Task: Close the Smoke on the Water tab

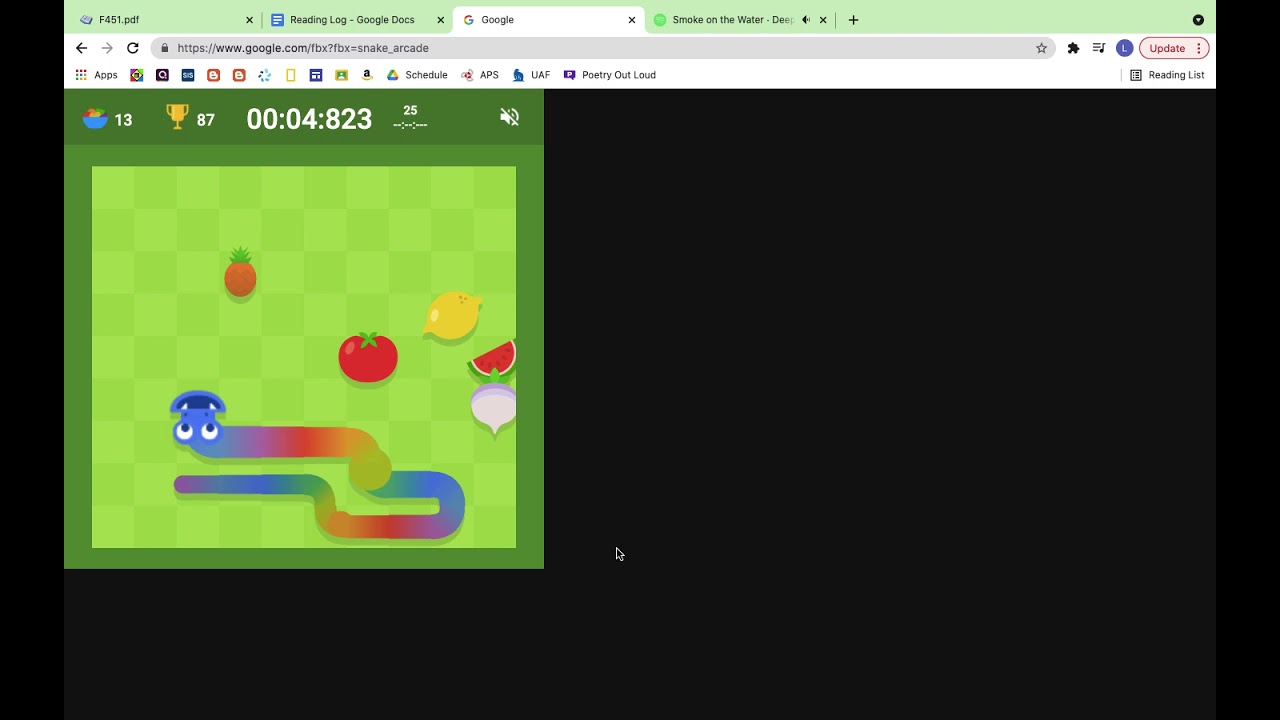Action: 823,20
